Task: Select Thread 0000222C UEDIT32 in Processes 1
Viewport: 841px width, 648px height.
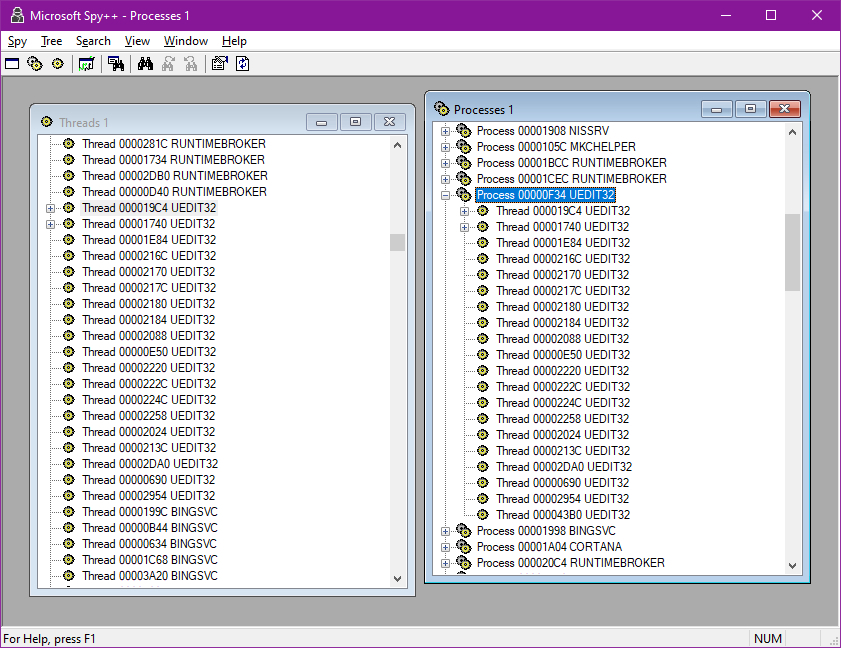Action: (x=563, y=387)
